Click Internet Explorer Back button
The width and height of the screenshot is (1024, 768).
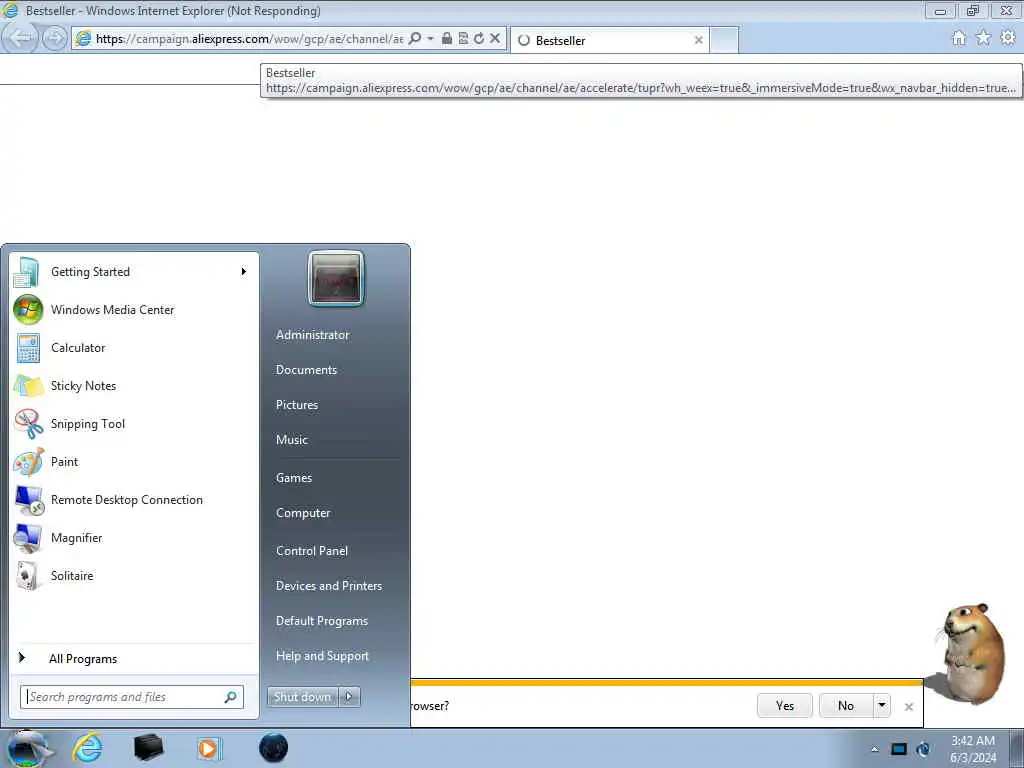pos(20,38)
